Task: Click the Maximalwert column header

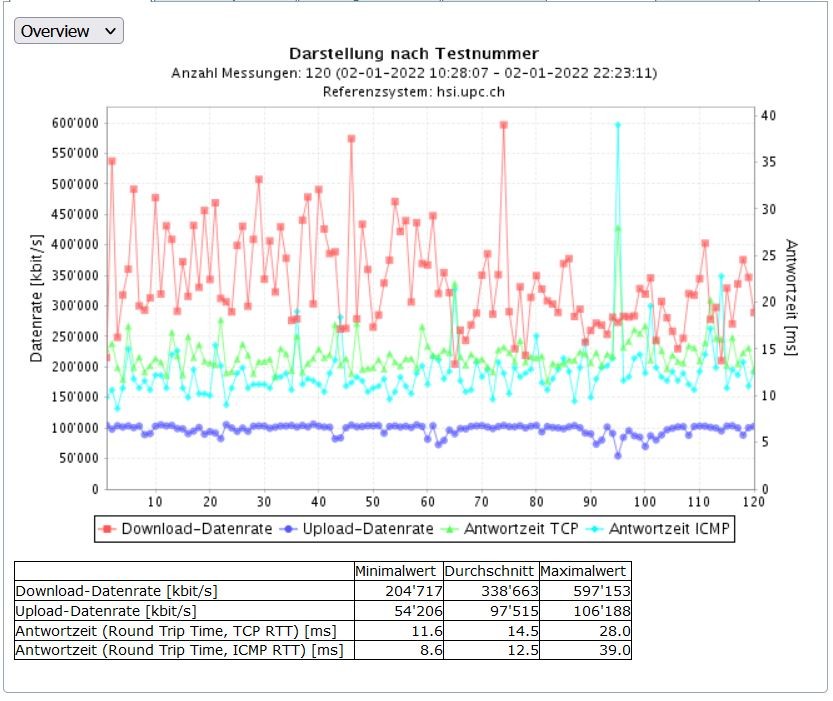Action: pyautogui.click(x=584, y=571)
